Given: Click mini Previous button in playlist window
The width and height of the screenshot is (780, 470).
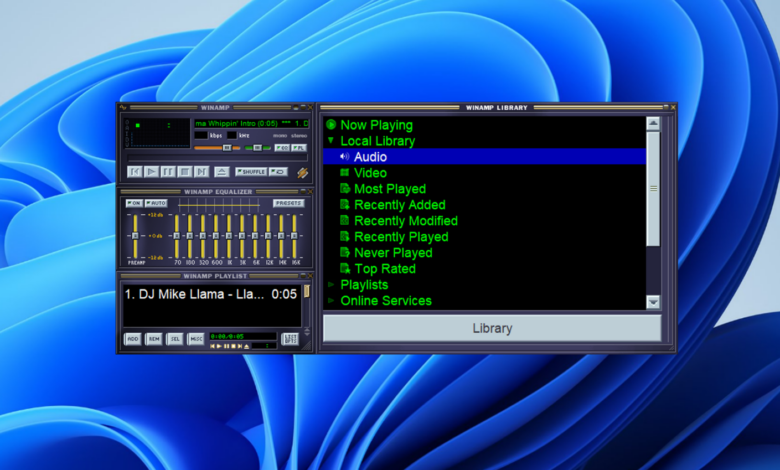Looking at the screenshot, I should click(x=212, y=346).
